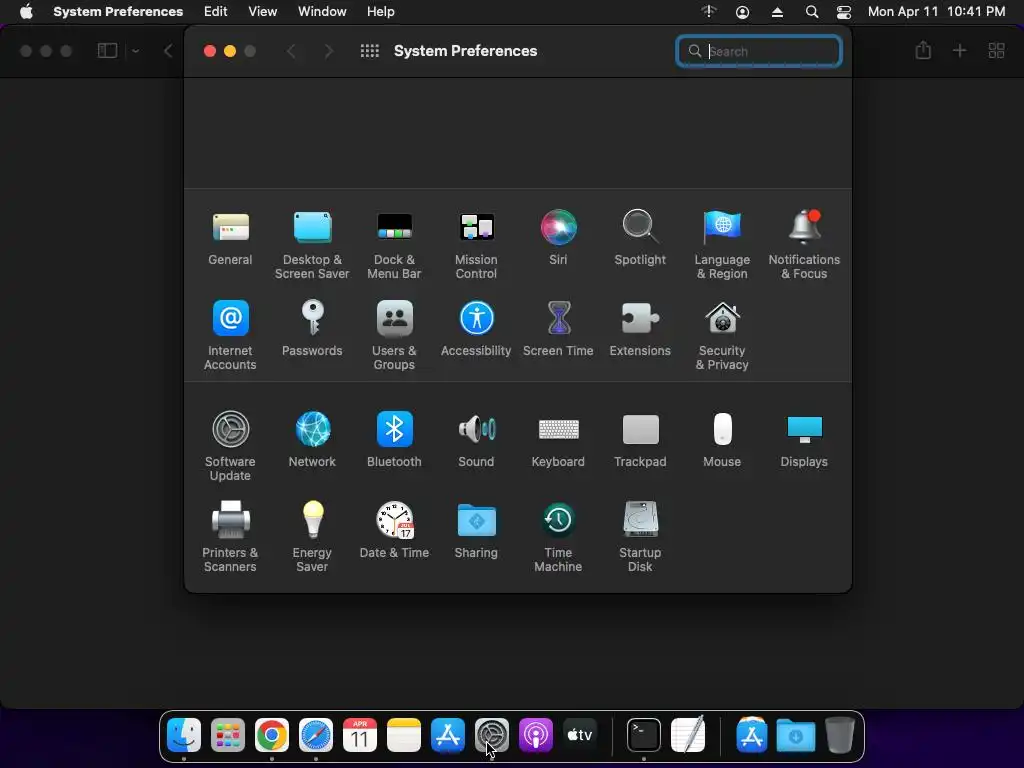
Task: Show tab overview in the background window
Action: [x=997, y=50]
